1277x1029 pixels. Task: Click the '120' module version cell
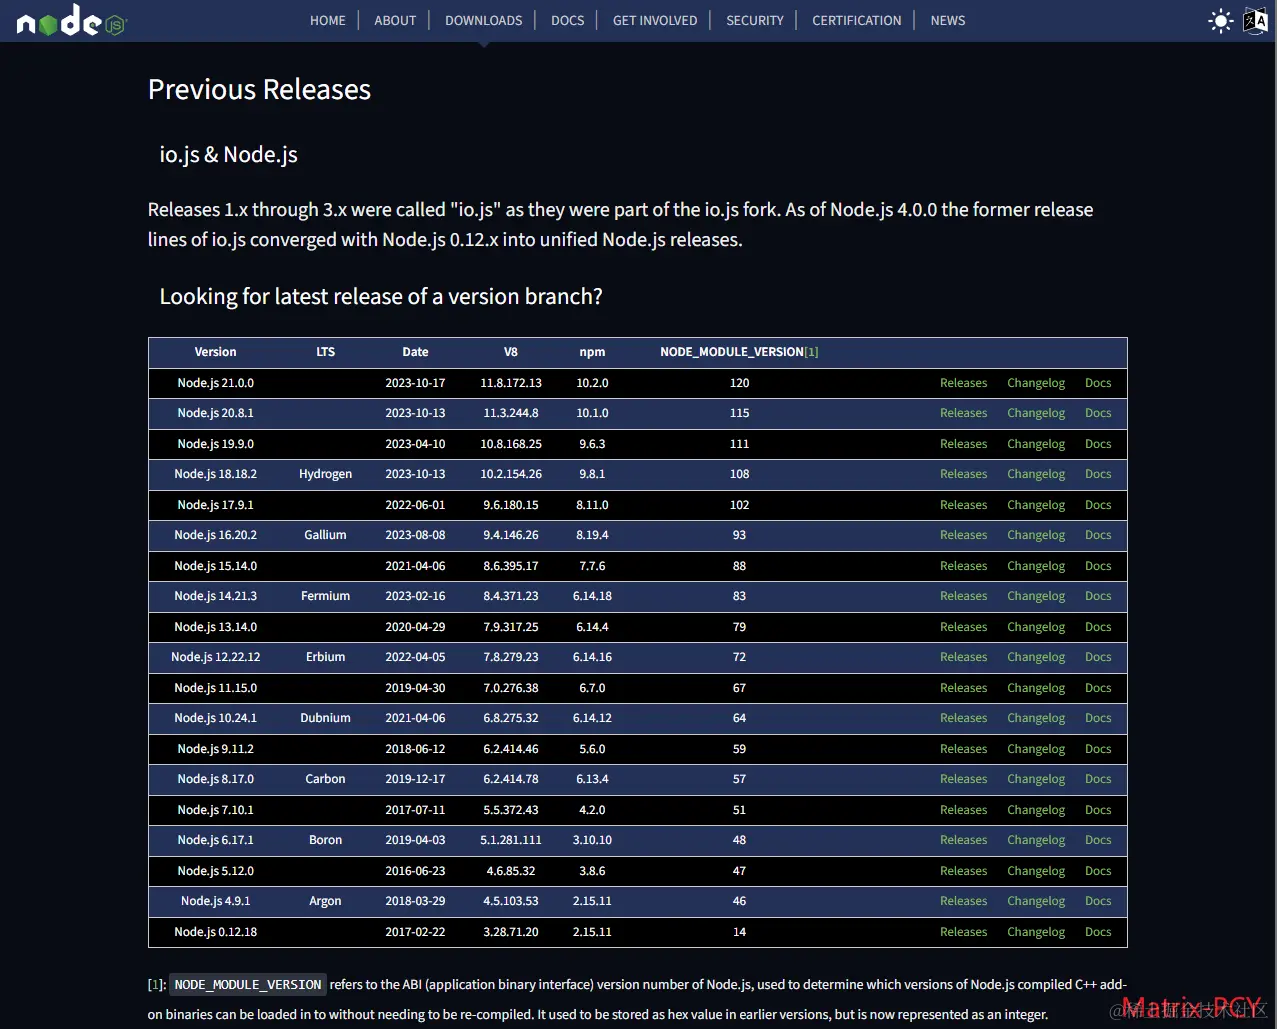tap(739, 383)
